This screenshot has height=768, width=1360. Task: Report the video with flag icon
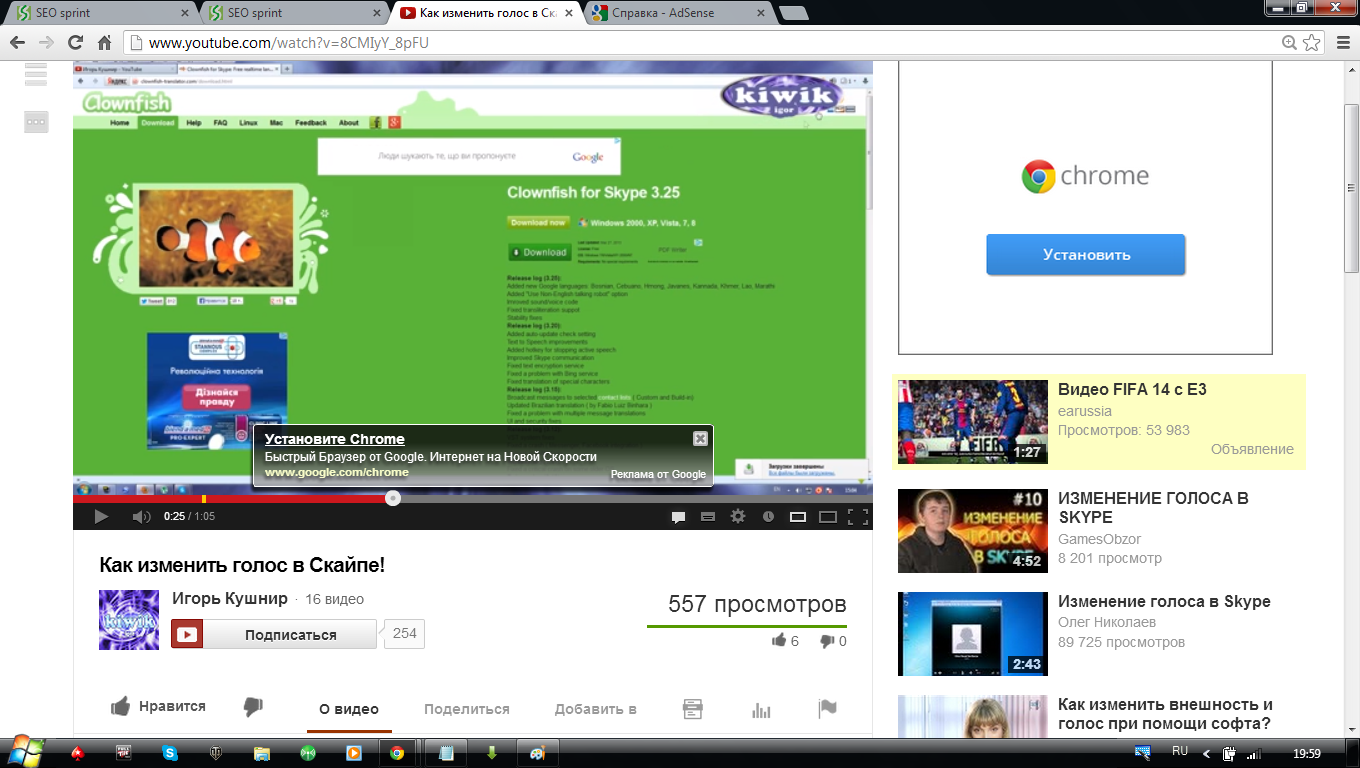pos(827,708)
